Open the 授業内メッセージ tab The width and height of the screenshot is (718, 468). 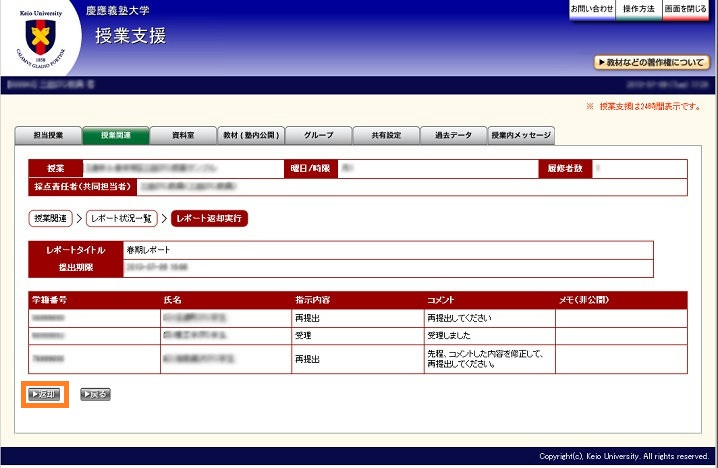(520, 135)
